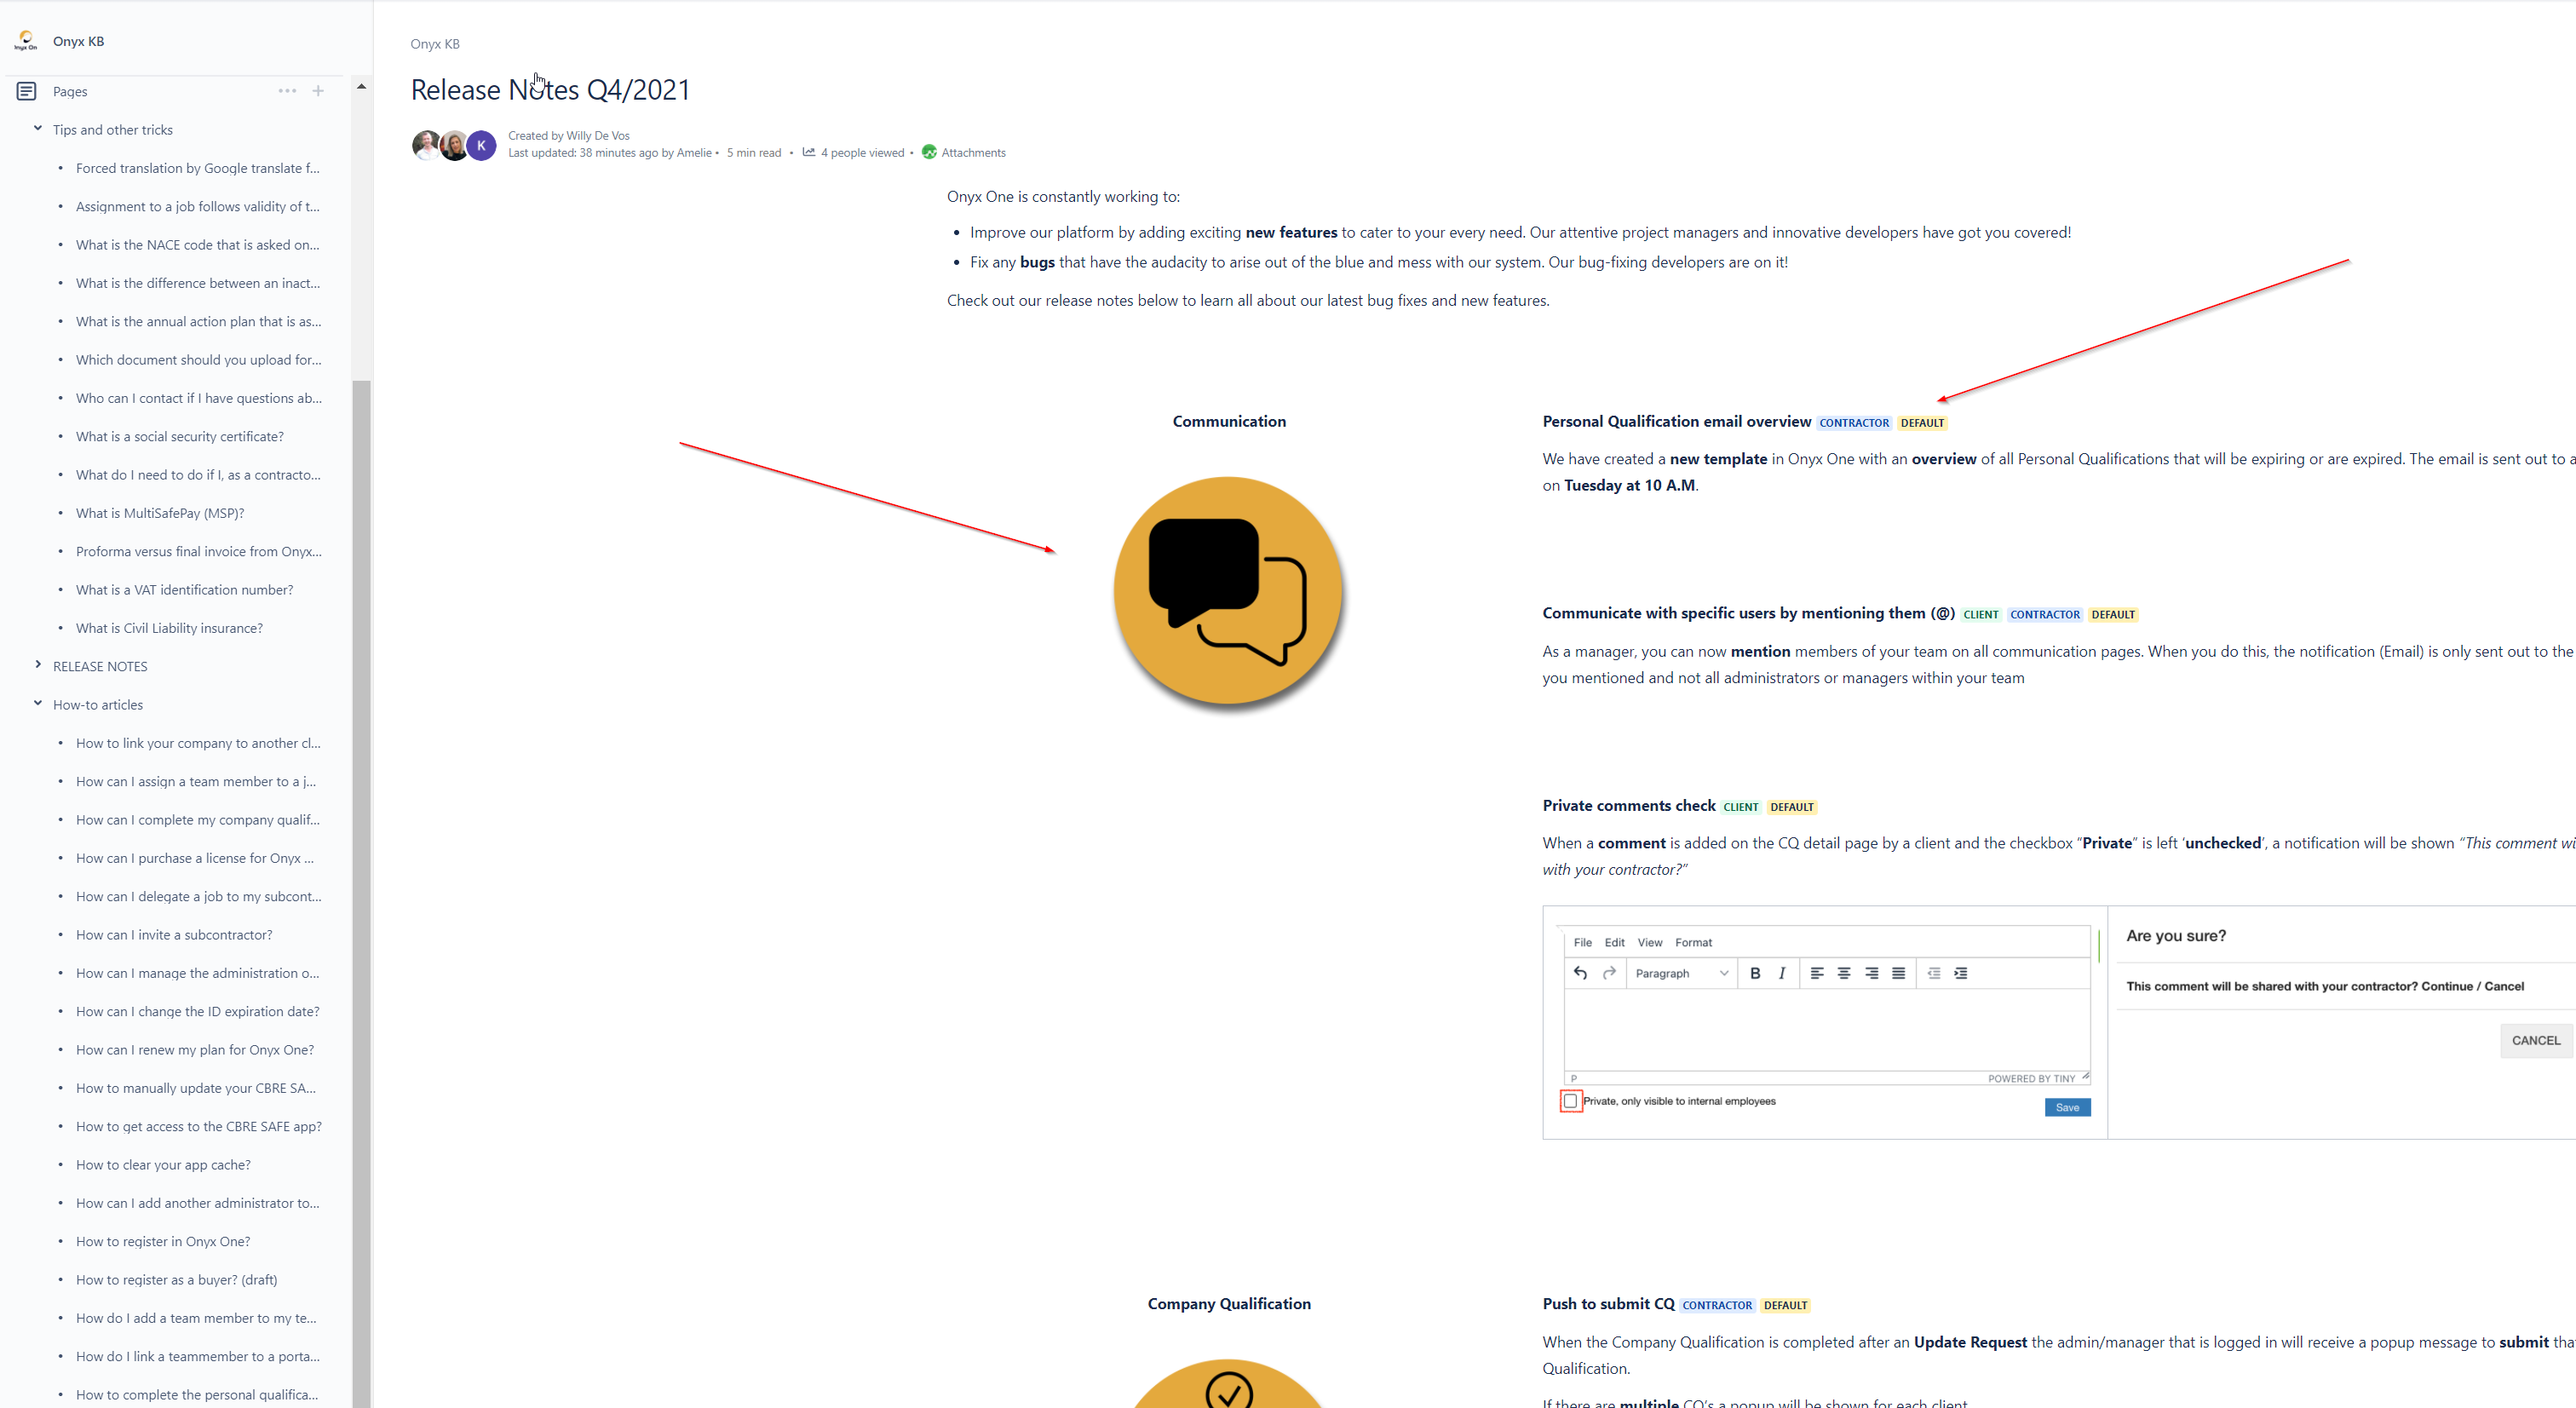The height and width of the screenshot is (1408, 2576).
Task: Click the sidebar scroll up arrow
Action: point(361,87)
